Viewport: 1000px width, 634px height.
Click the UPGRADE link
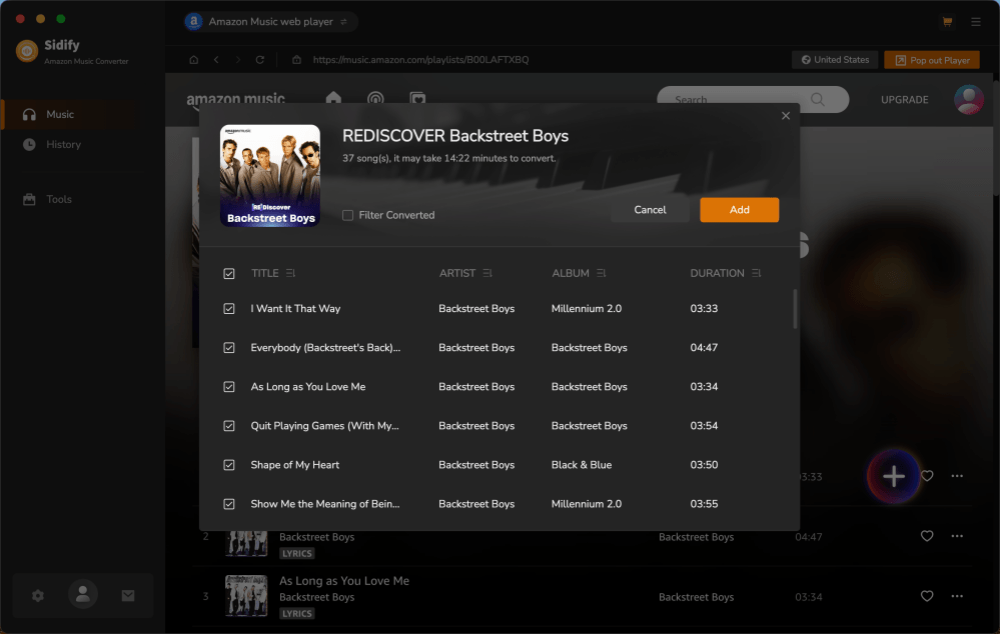click(x=904, y=100)
